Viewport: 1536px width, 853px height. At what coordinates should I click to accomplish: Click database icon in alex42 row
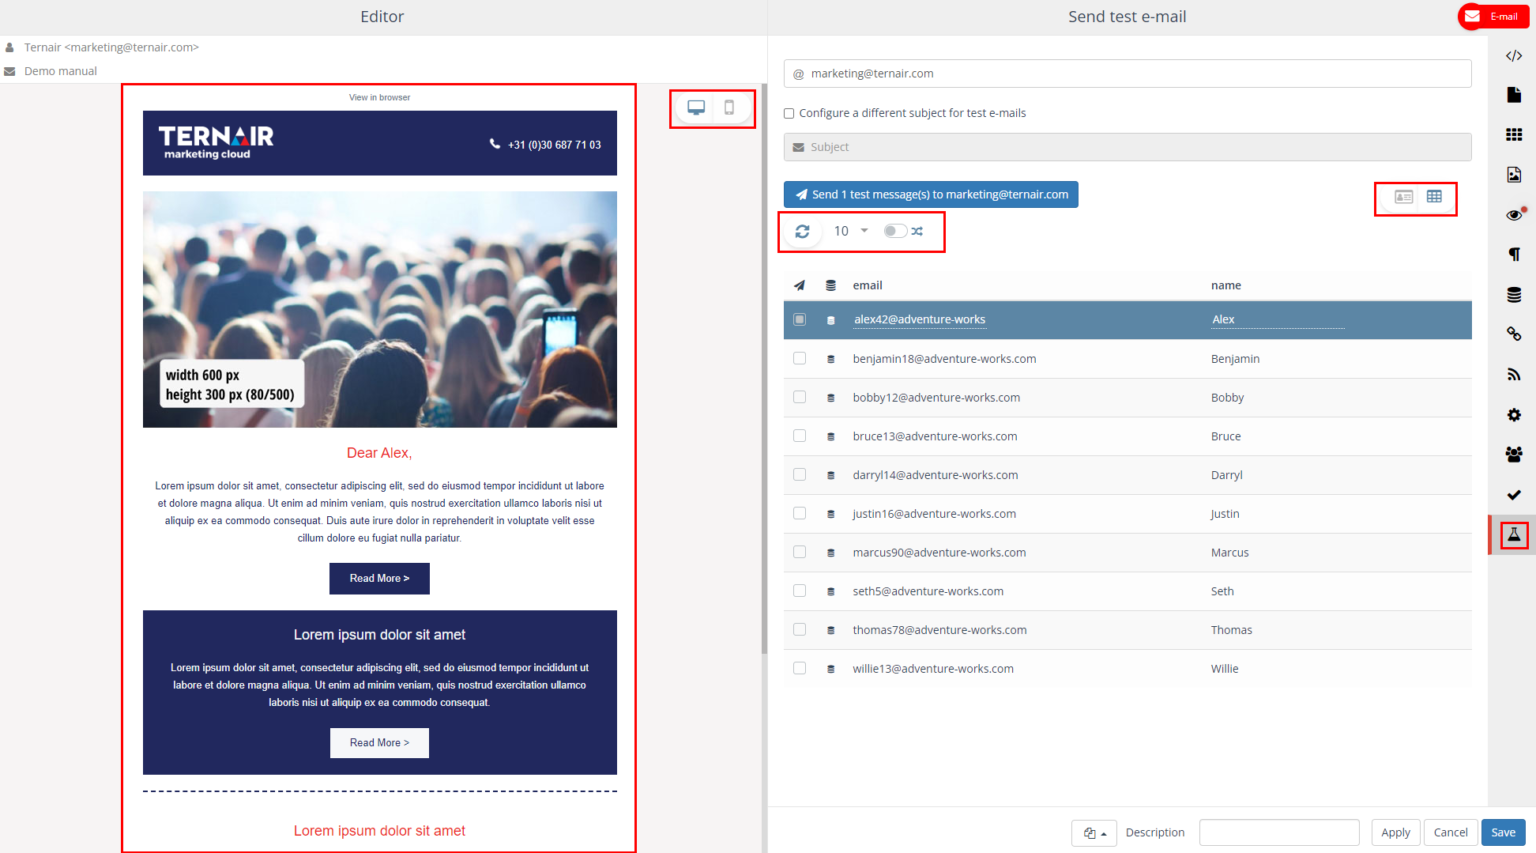(831, 320)
